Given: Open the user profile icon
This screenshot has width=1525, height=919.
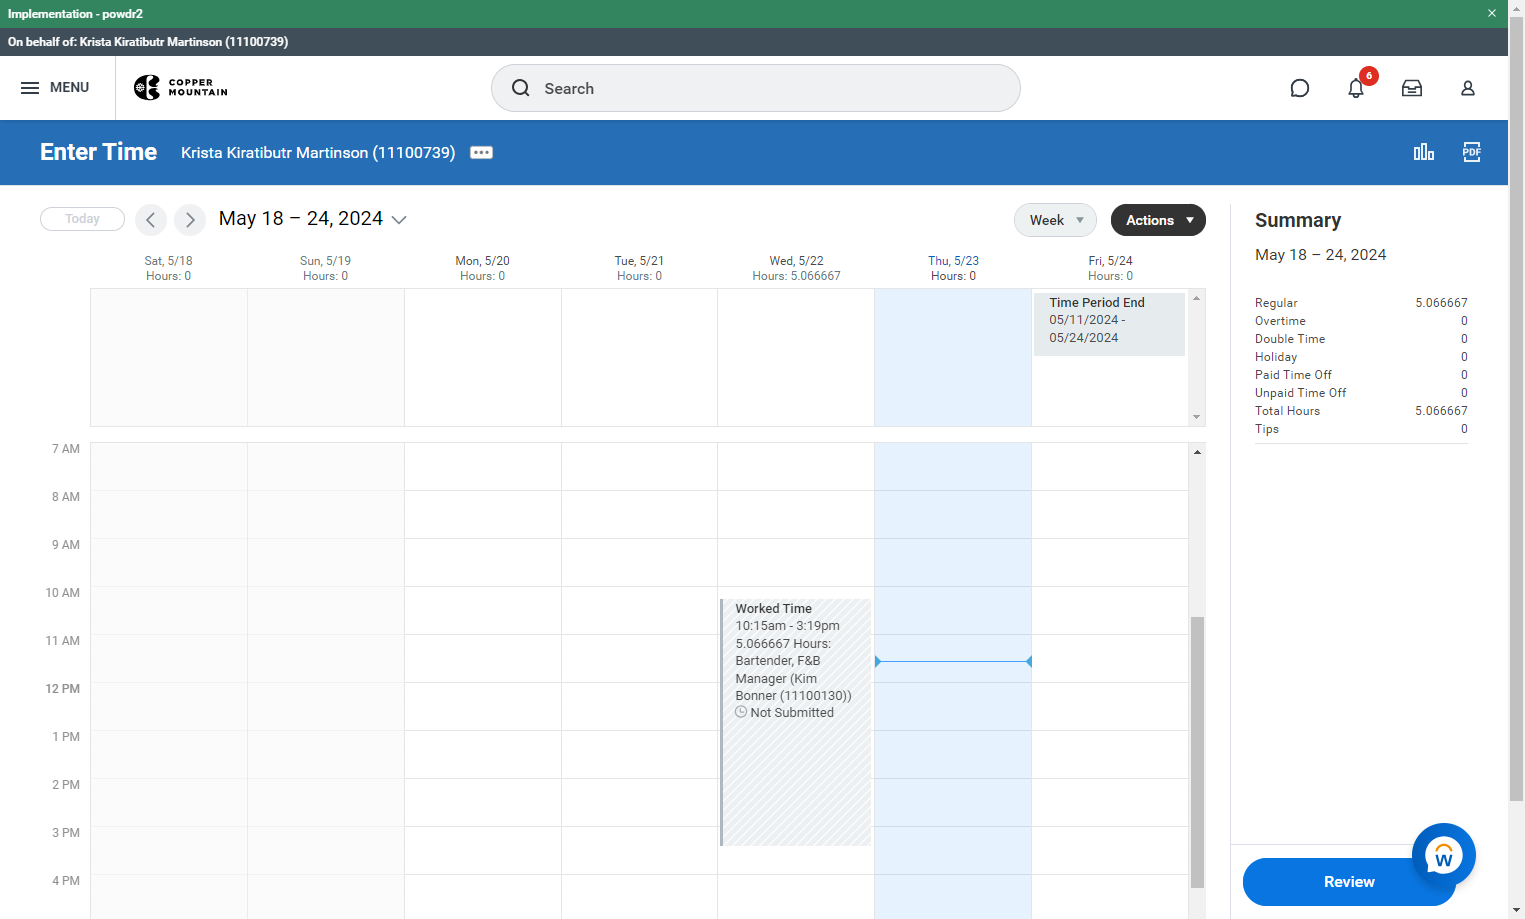Looking at the screenshot, I should [x=1467, y=88].
